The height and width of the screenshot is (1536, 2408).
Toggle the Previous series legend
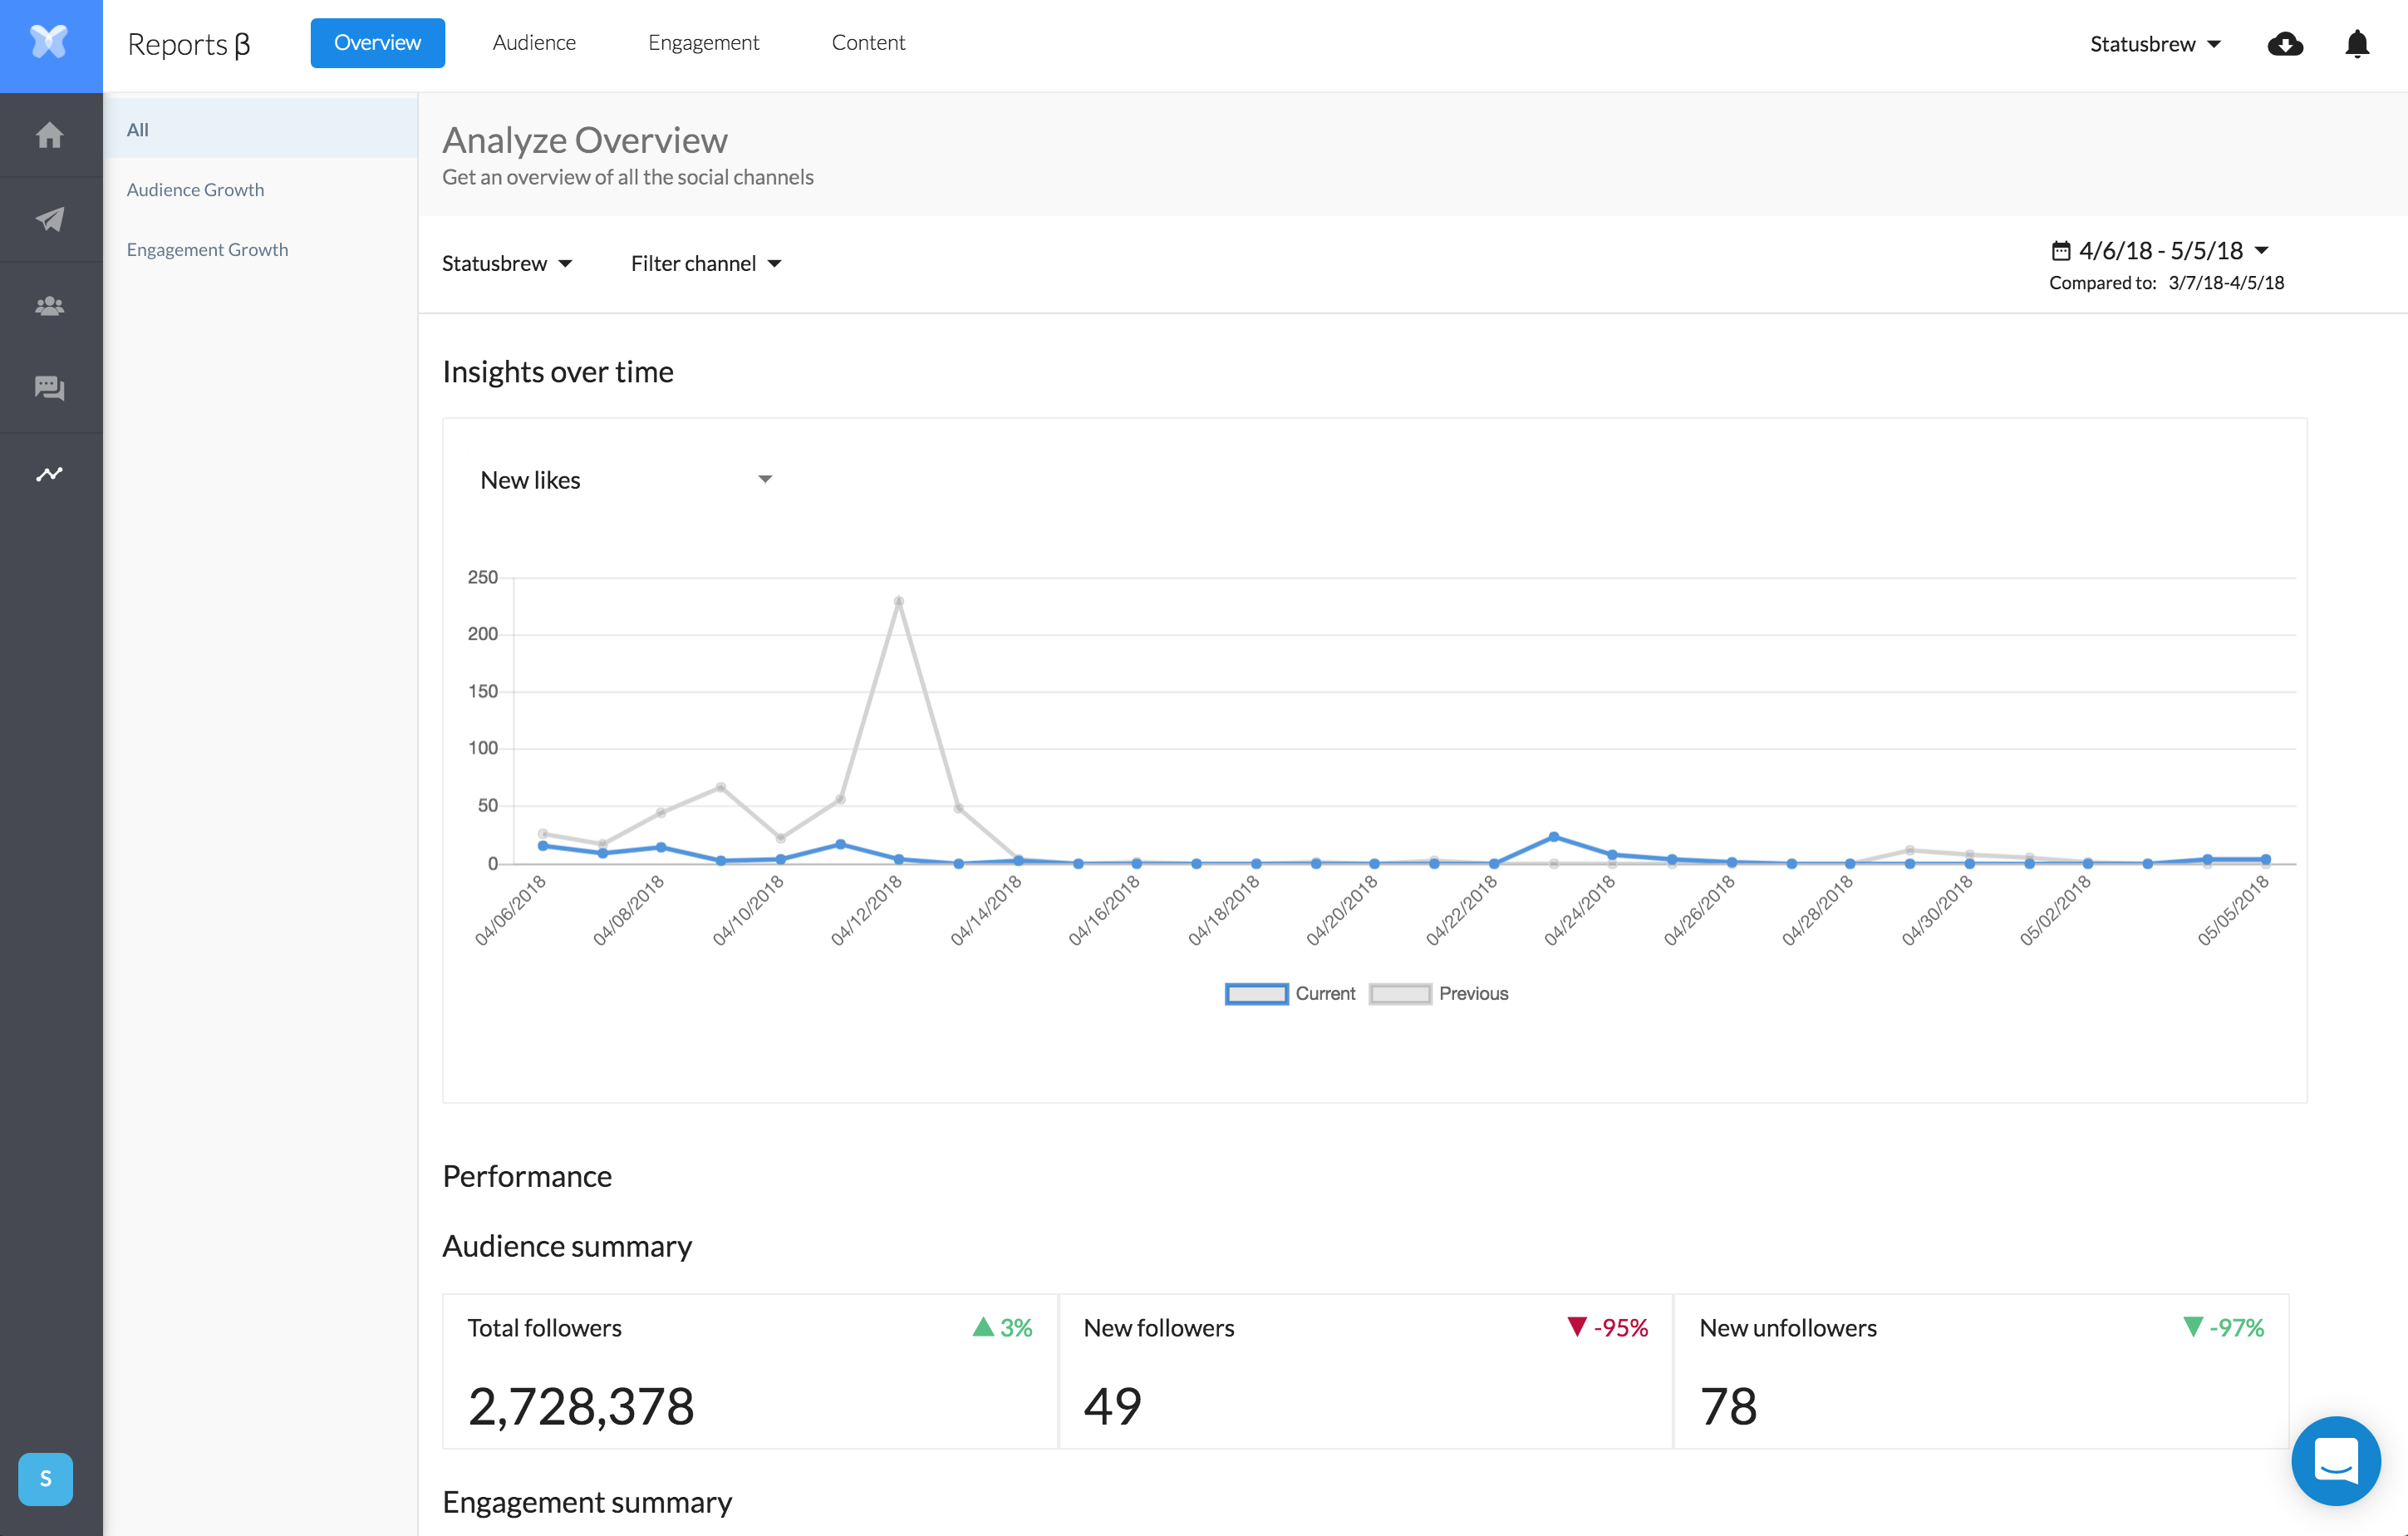(x=1438, y=993)
